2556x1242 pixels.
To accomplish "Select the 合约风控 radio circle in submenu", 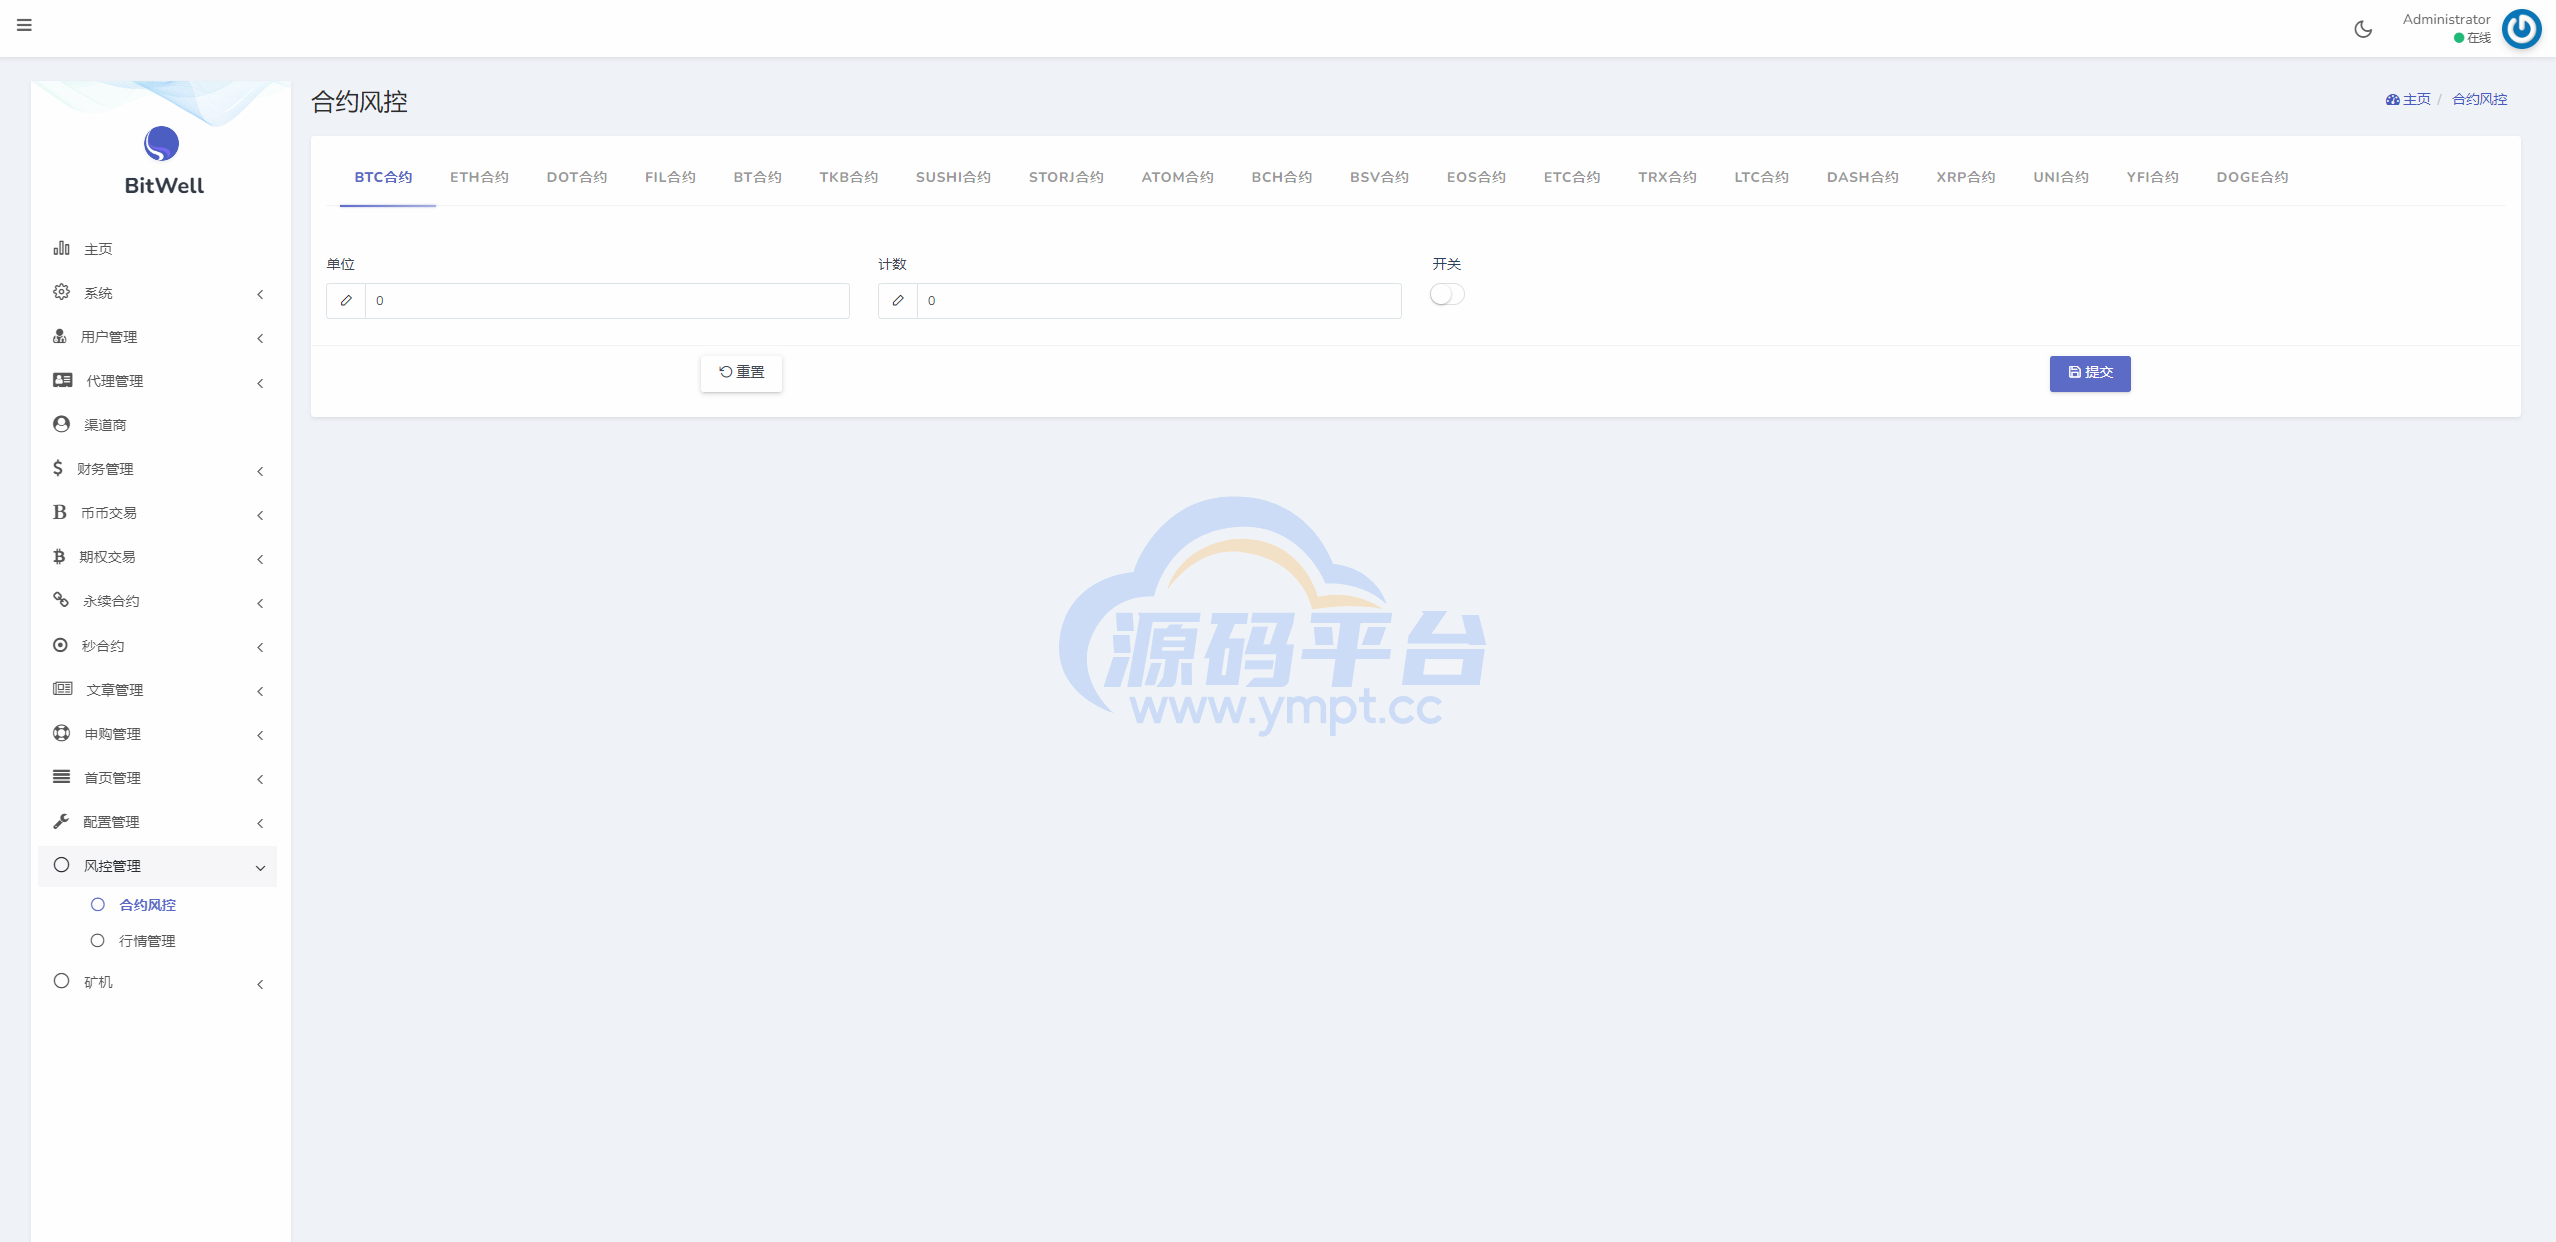I will pos(98,904).
